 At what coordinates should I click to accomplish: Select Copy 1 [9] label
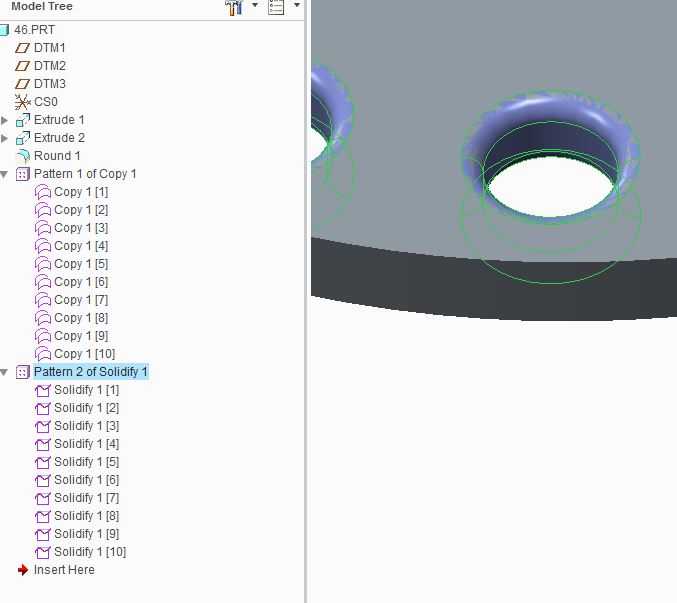81,336
